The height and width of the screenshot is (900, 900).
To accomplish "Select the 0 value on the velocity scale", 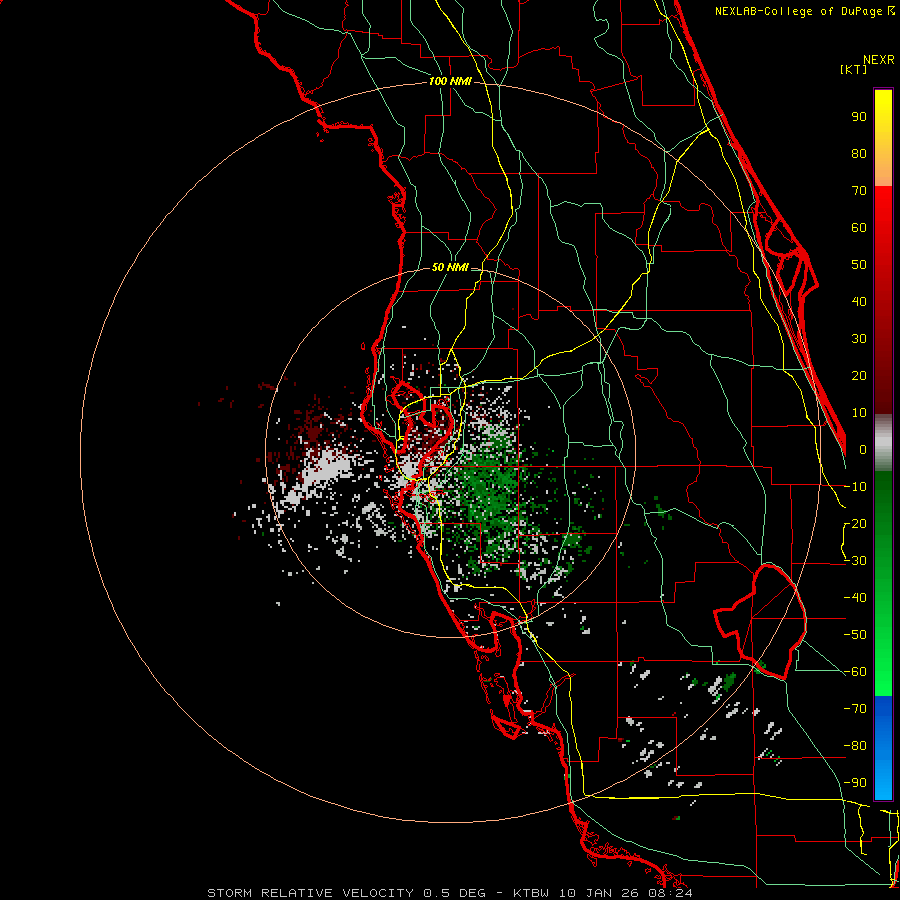I will coord(863,450).
